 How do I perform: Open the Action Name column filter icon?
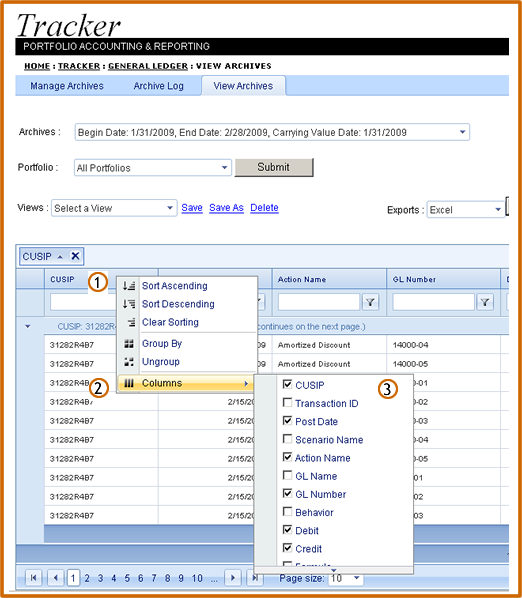pyautogui.click(x=370, y=302)
